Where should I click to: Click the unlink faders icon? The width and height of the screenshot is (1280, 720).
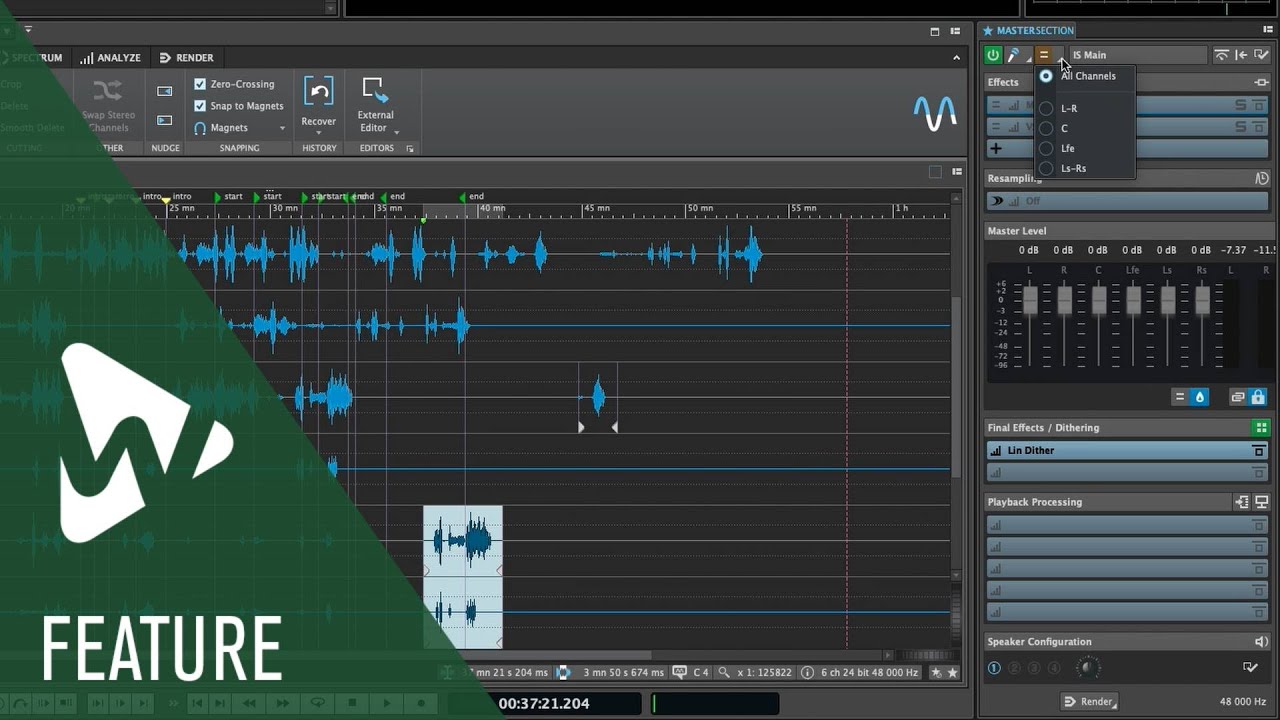click(1238, 397)
